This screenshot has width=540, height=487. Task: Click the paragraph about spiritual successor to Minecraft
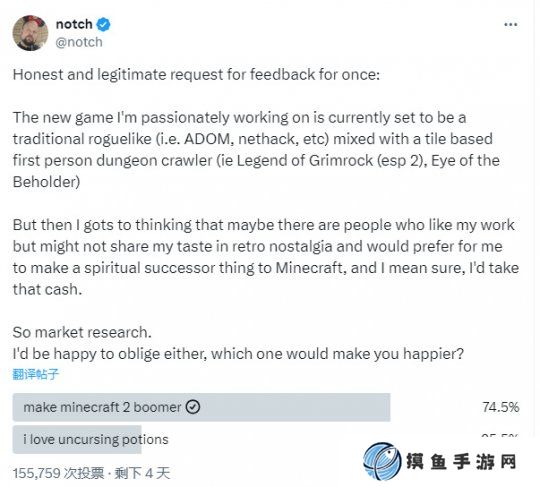(x=266, y=257)
